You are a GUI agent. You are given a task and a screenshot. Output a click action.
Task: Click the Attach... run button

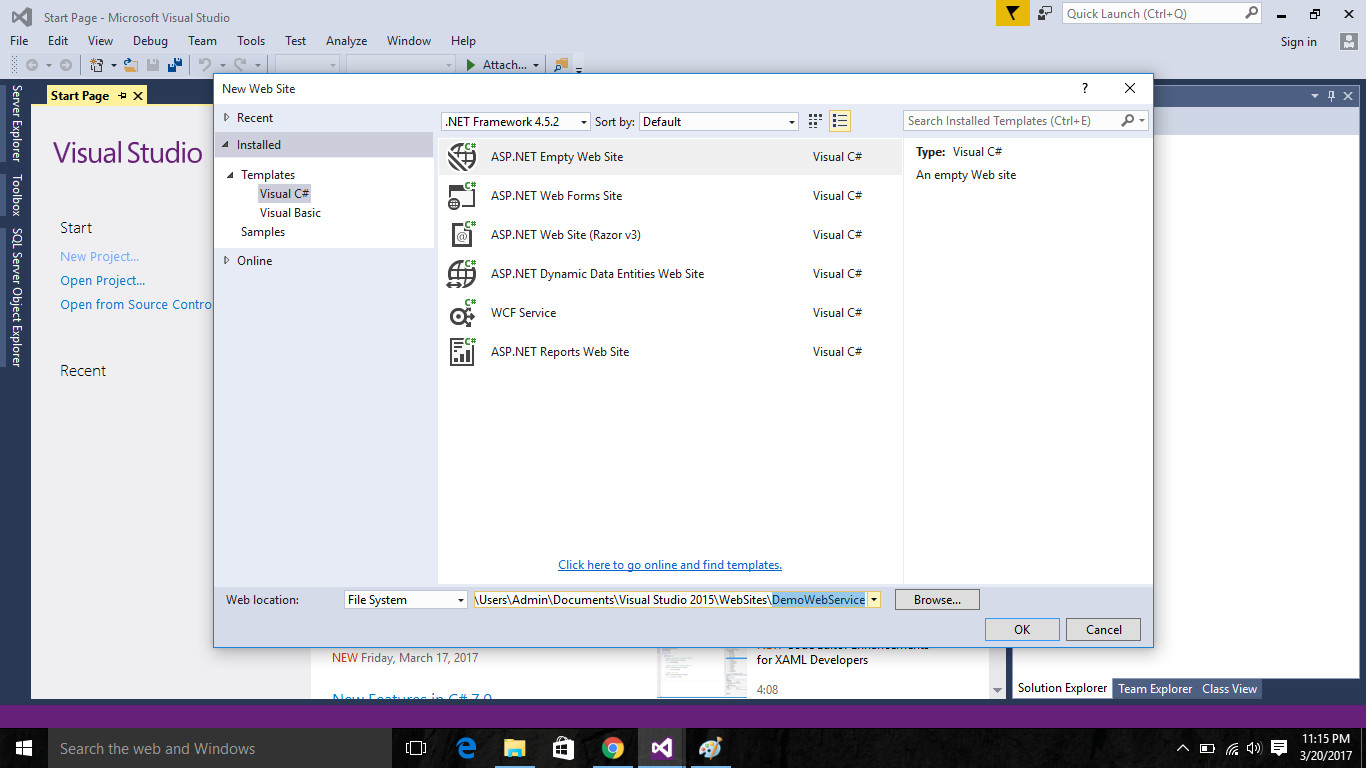pos(496,65)
